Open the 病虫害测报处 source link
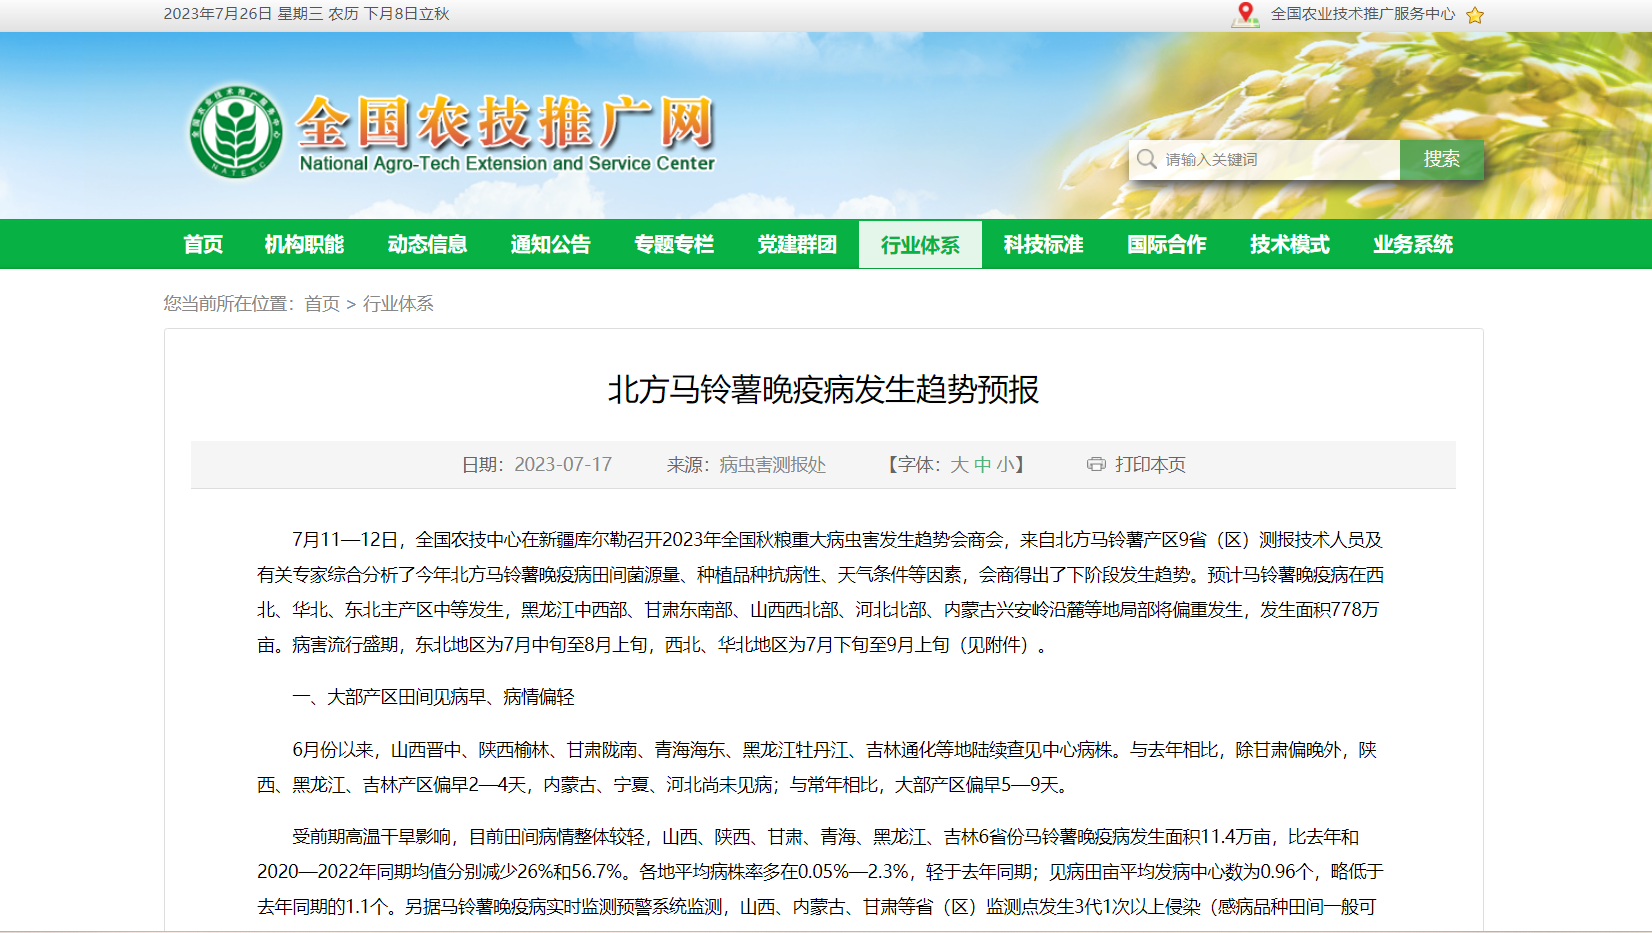Screen dimensions: 1652x933 [x=772, y=464]
